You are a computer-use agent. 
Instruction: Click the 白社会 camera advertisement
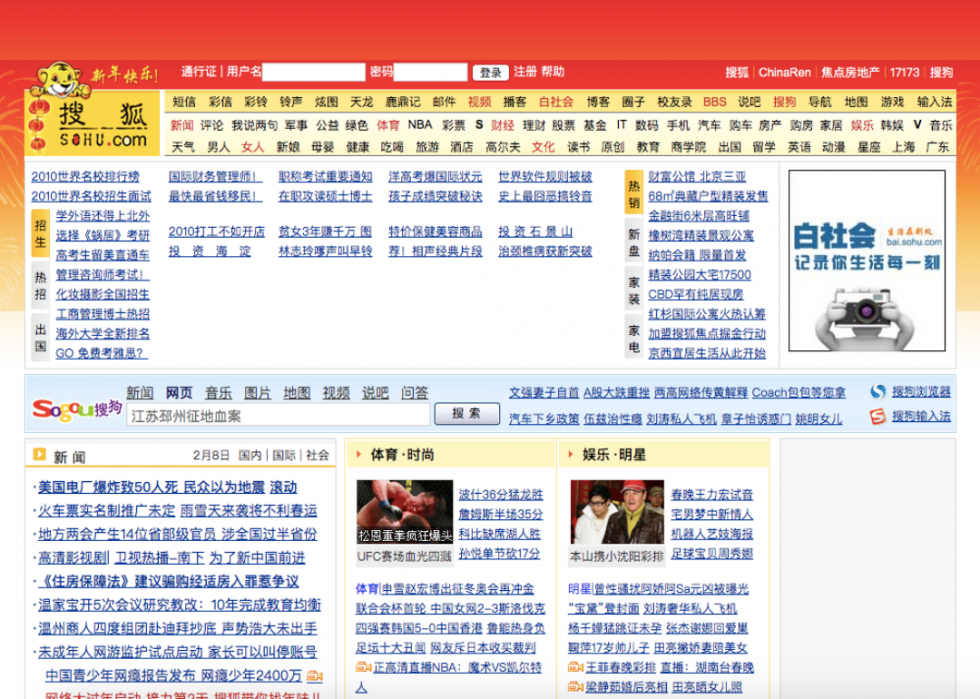(x=867, y=261)
